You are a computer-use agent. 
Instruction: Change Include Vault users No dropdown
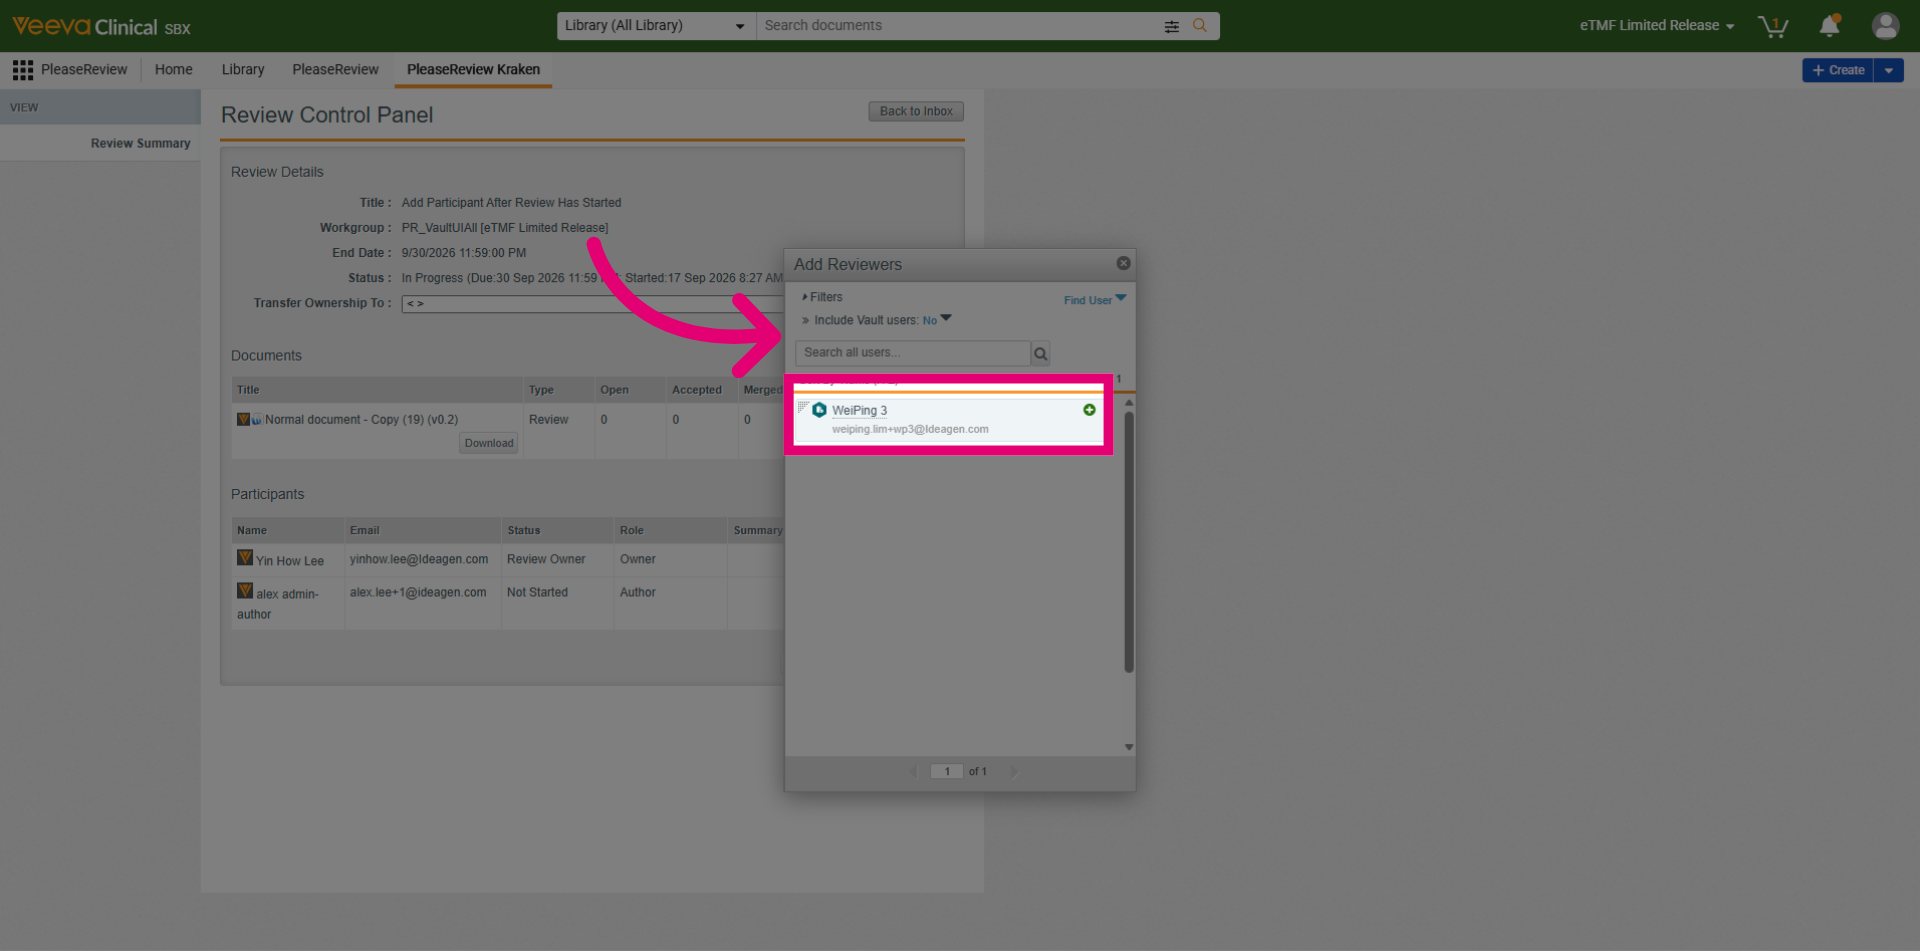pos(937,320)
